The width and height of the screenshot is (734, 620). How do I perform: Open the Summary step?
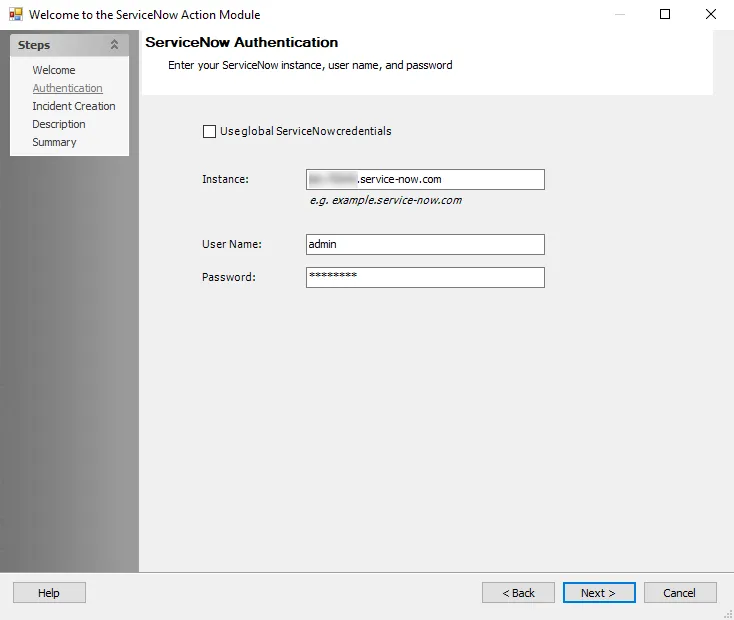click(54, 142)
